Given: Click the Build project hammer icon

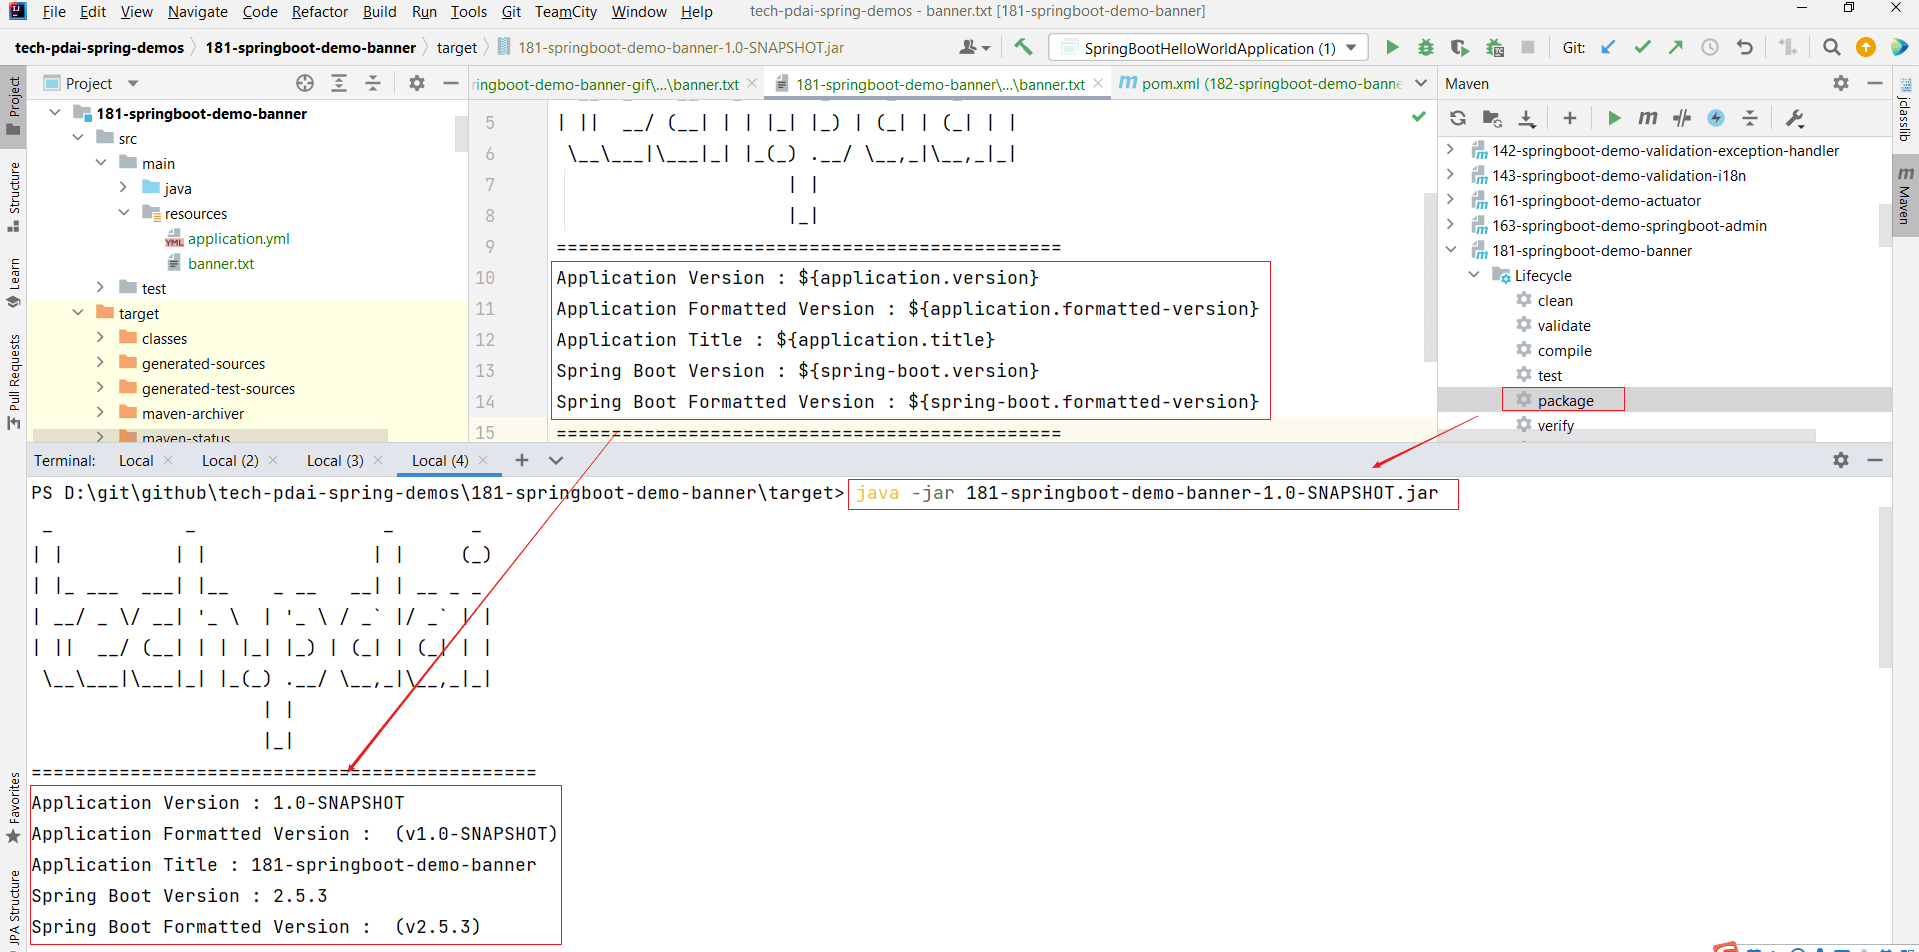Looking at the screenshot, I should coord(1023,47).
